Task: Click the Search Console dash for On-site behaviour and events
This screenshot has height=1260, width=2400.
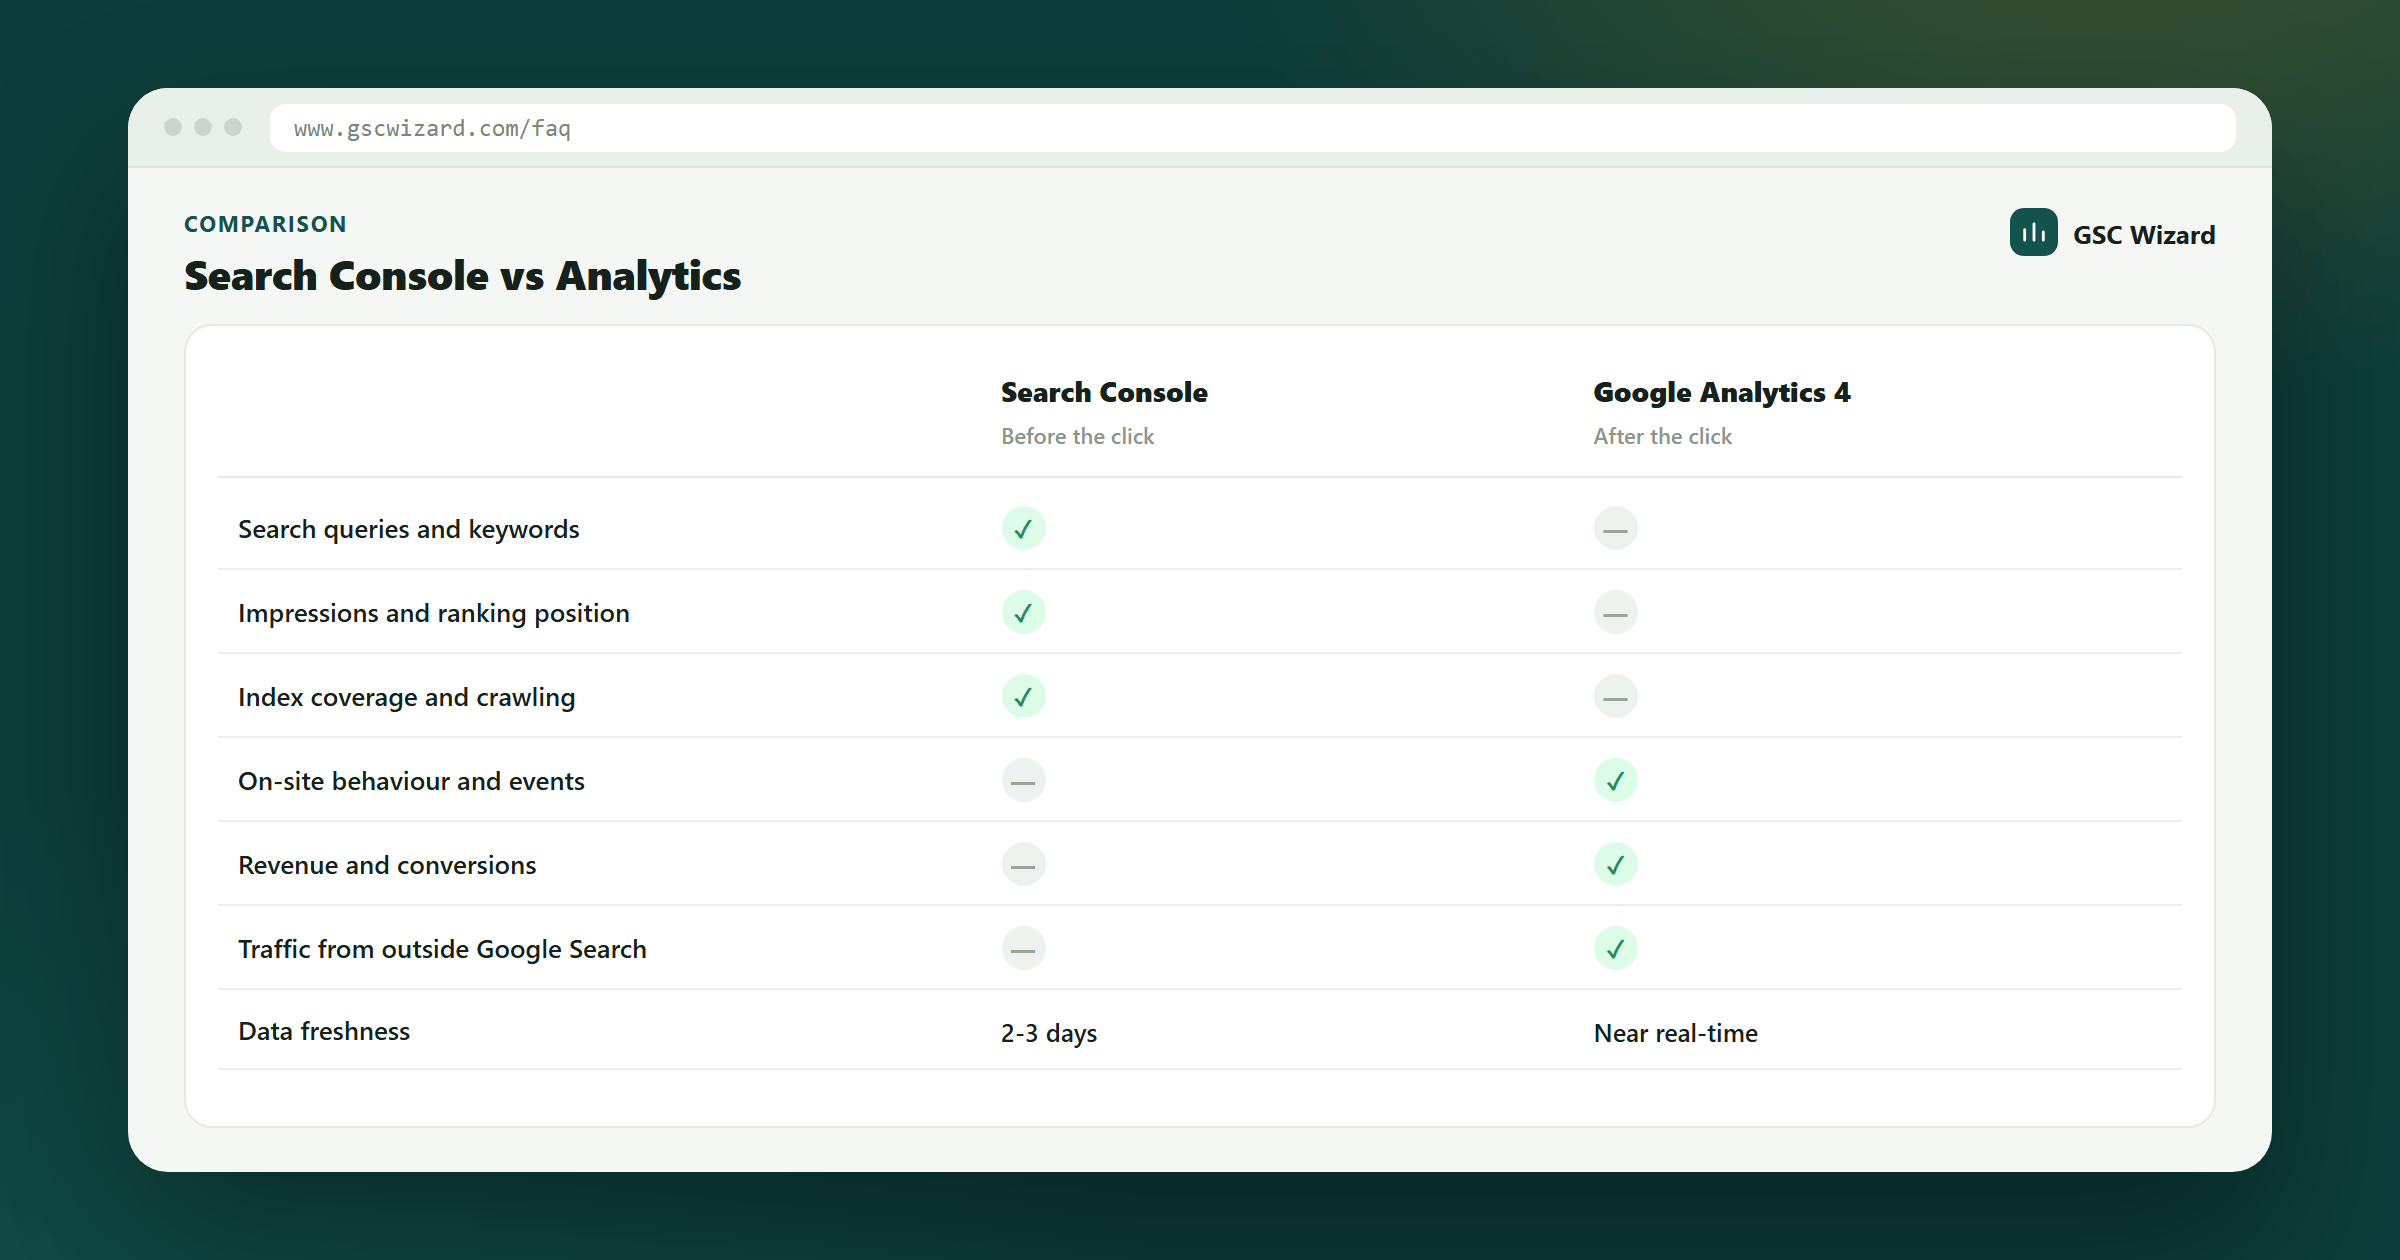Action: pyautogui.click(x=1023, y=780)
